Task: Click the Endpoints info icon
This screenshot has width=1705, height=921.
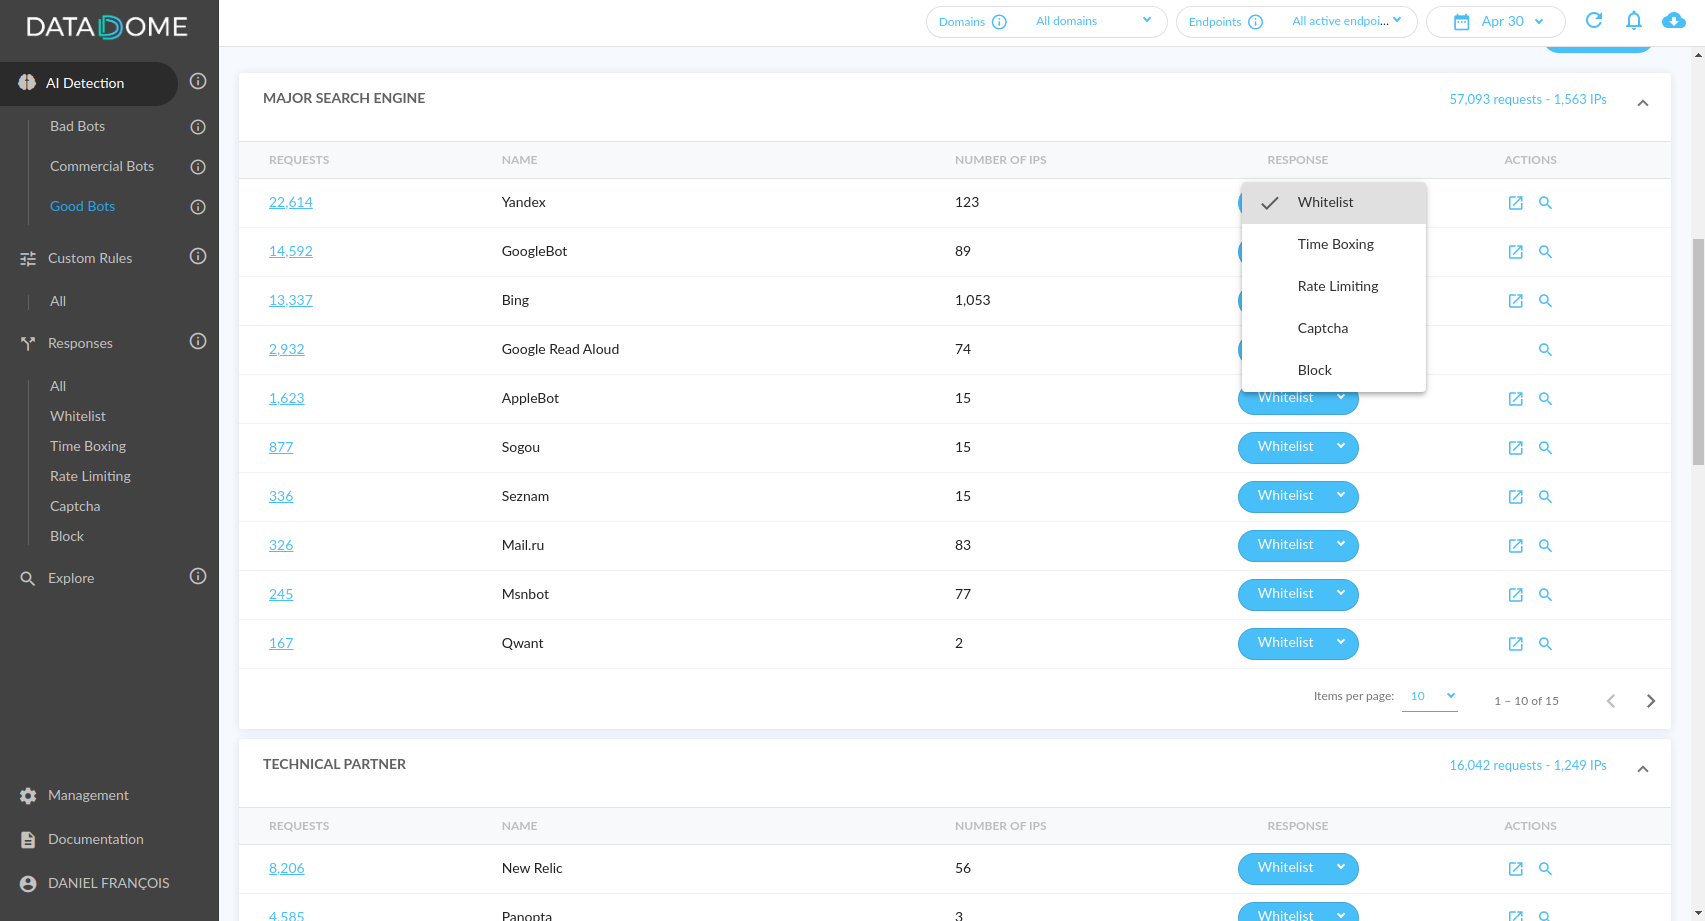Action: coord(1256,22)
